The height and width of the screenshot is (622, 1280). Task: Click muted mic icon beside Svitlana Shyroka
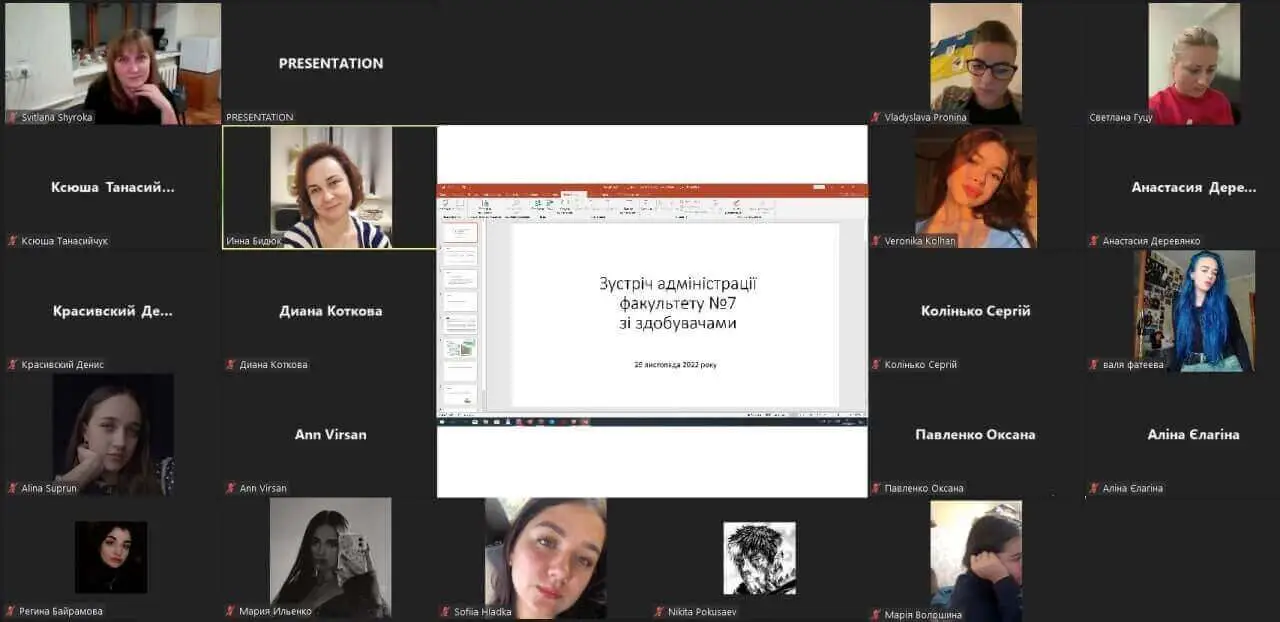point(12,117)
